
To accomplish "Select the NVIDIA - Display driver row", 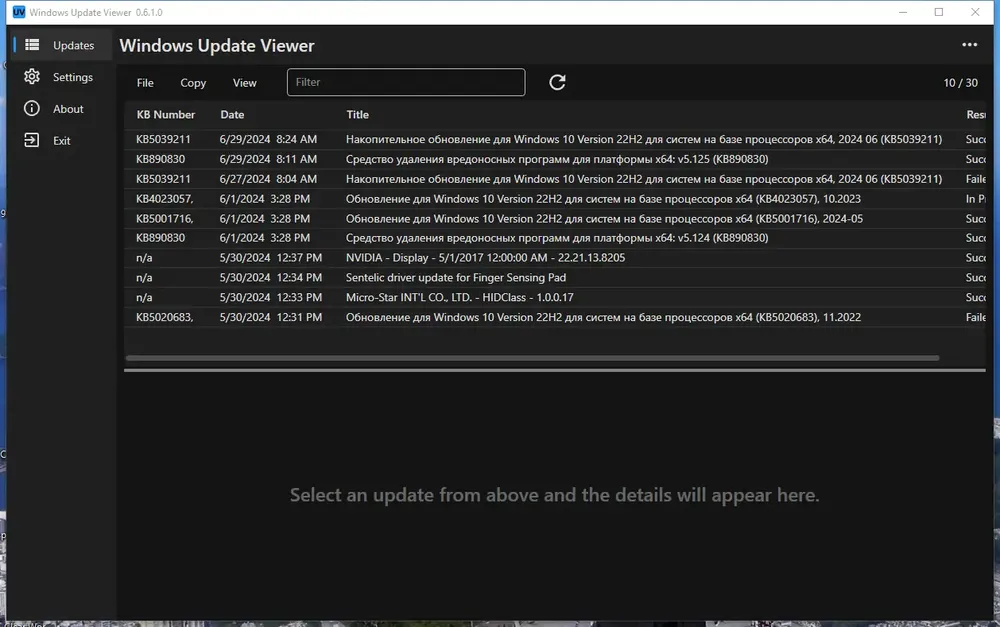I will [555, 258].
